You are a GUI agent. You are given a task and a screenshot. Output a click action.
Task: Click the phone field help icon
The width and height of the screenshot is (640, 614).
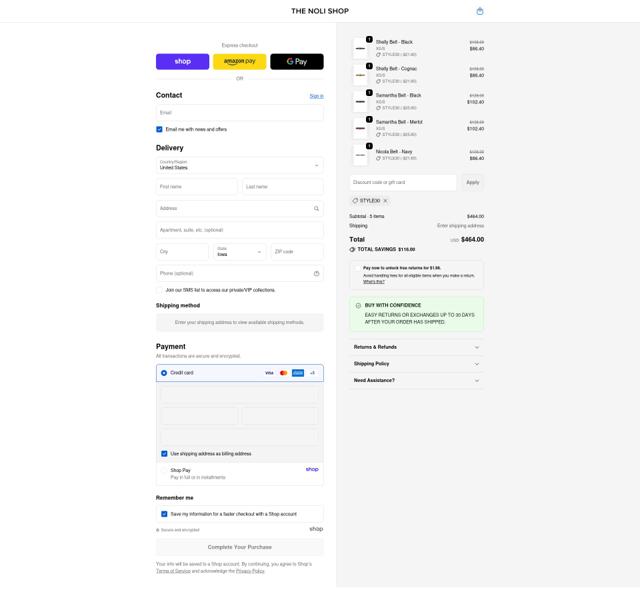click(316, 273)
